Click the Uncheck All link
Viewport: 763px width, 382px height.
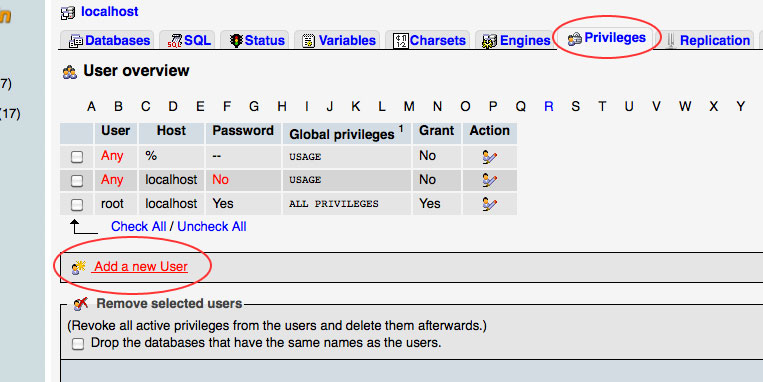[x=212, y=226]
